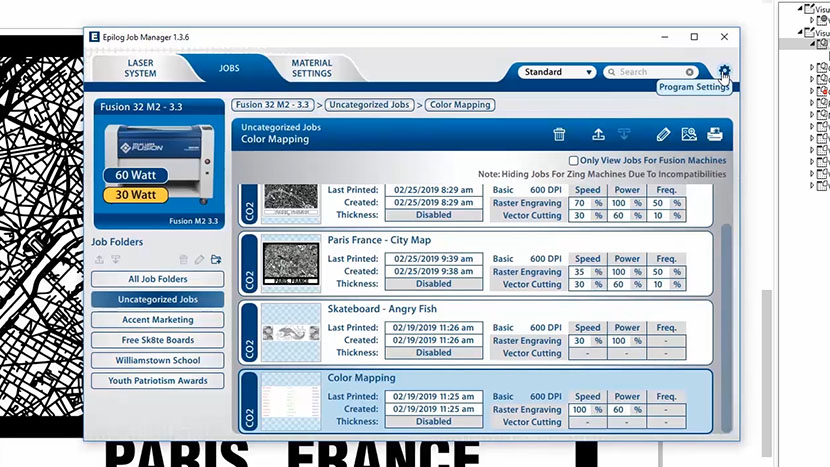
Task: Open Program Settings gear icon
Action: point(724,72)
